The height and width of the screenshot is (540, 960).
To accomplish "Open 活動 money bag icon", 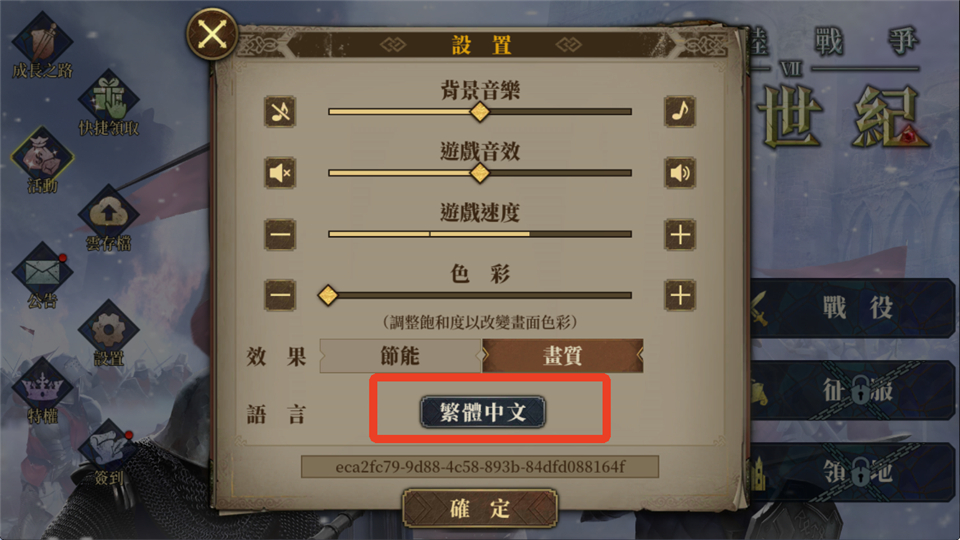I will pyautogui.click(x=42, y=160).
